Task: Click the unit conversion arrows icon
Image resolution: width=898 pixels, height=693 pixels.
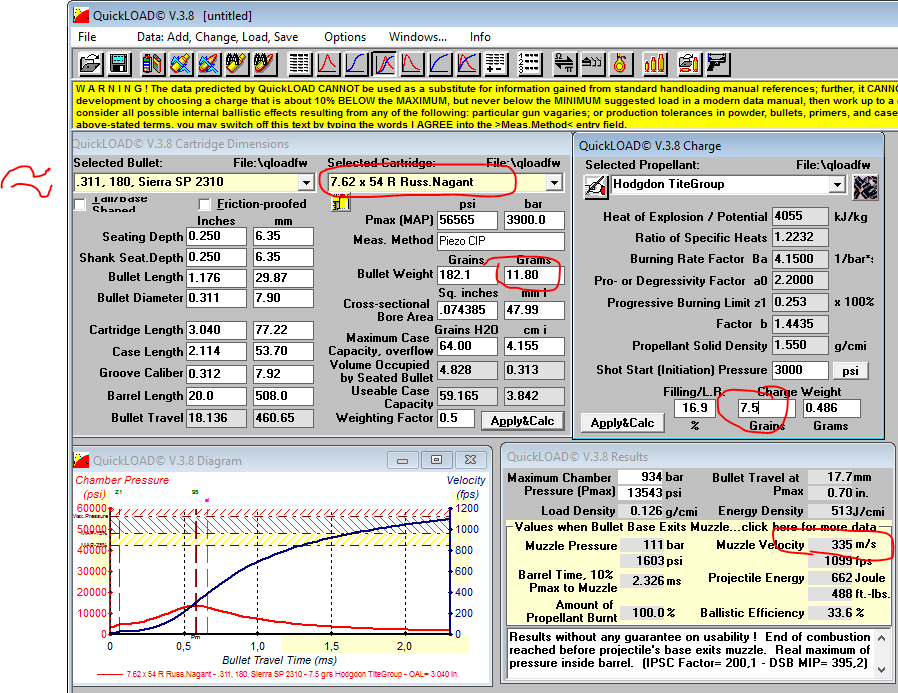Action: 564,64
